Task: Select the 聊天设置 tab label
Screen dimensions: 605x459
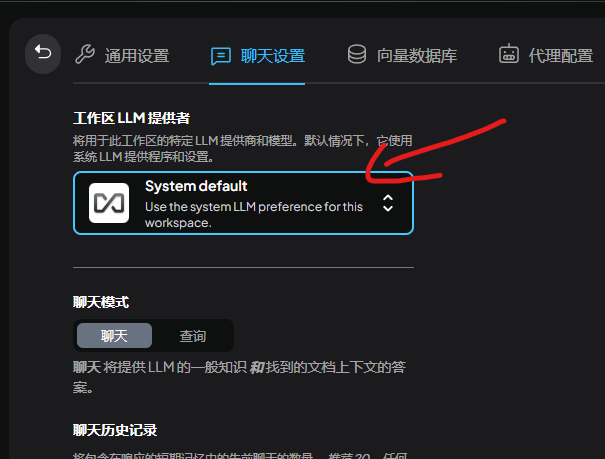Action: (x=273, y=56)
